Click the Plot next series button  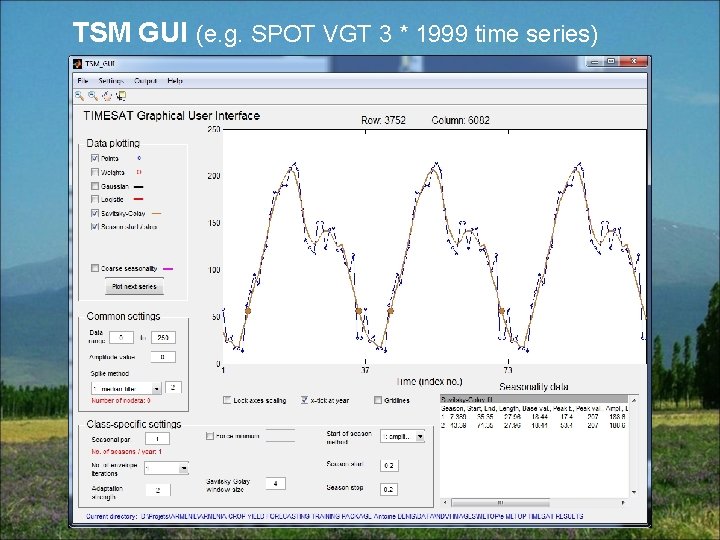[x=135, y=287]
